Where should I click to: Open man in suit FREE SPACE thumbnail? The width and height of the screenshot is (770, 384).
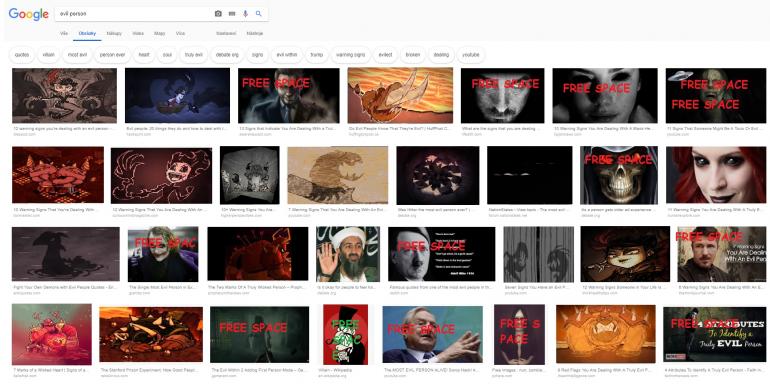pos(289,95)
